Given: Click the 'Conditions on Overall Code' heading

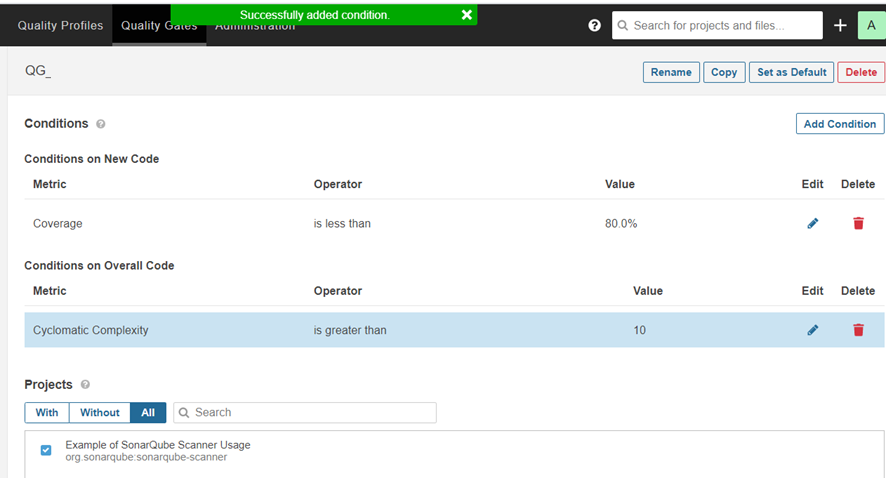Looking at the screenshot, I should [99, 266].
